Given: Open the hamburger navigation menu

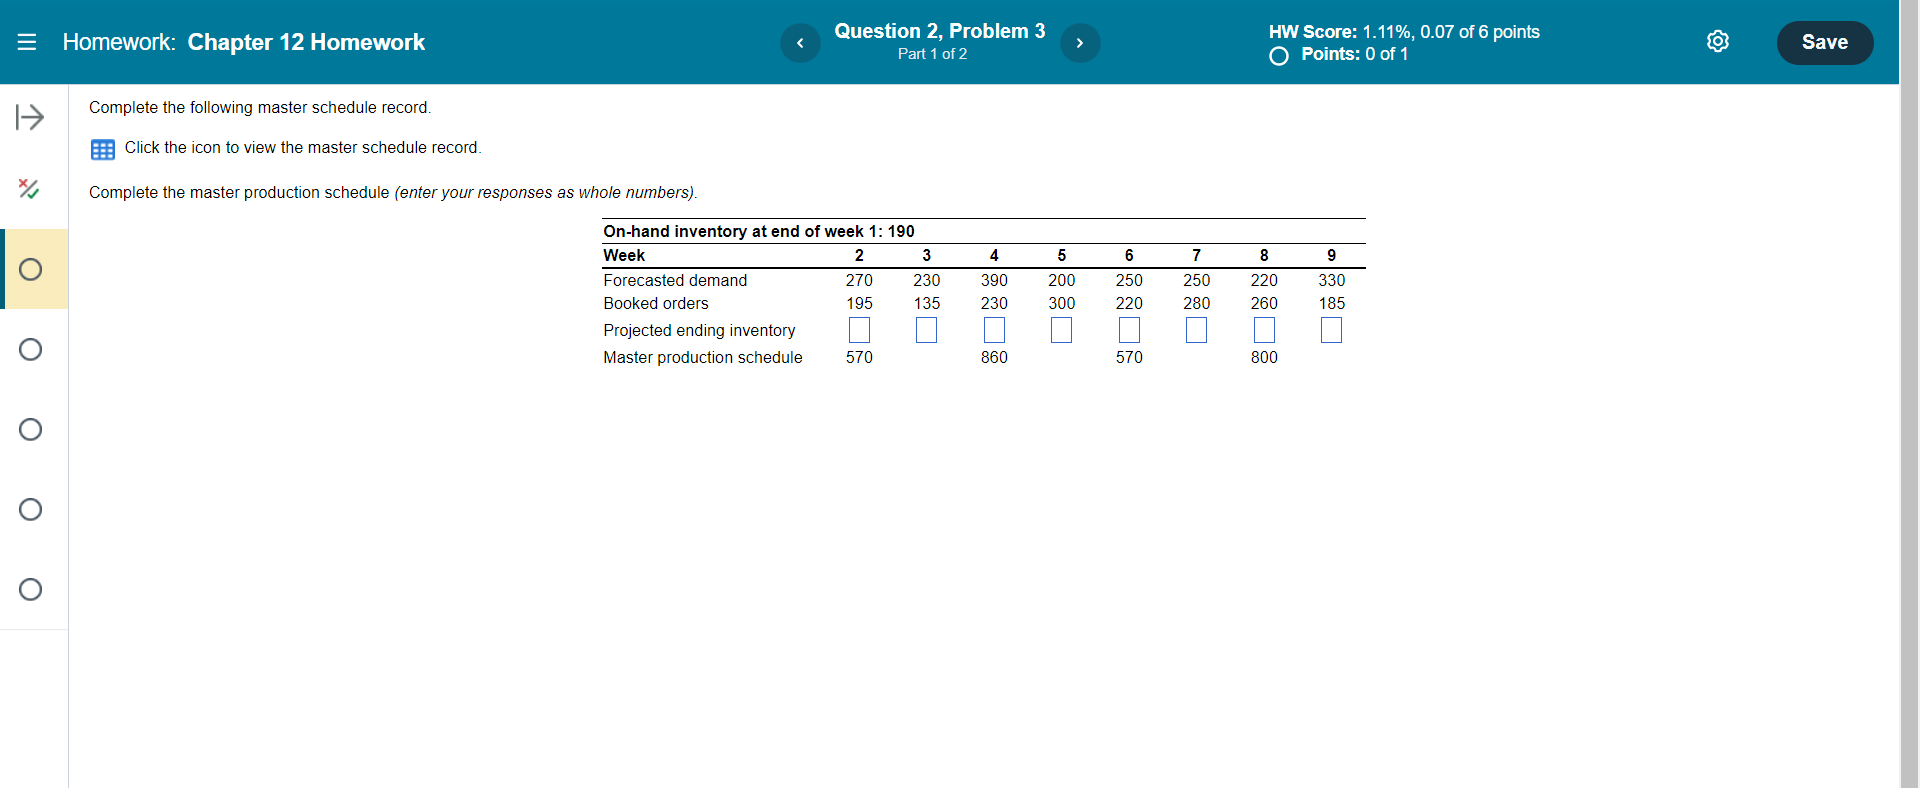Looking at the screenshot, I should (27, 42).
